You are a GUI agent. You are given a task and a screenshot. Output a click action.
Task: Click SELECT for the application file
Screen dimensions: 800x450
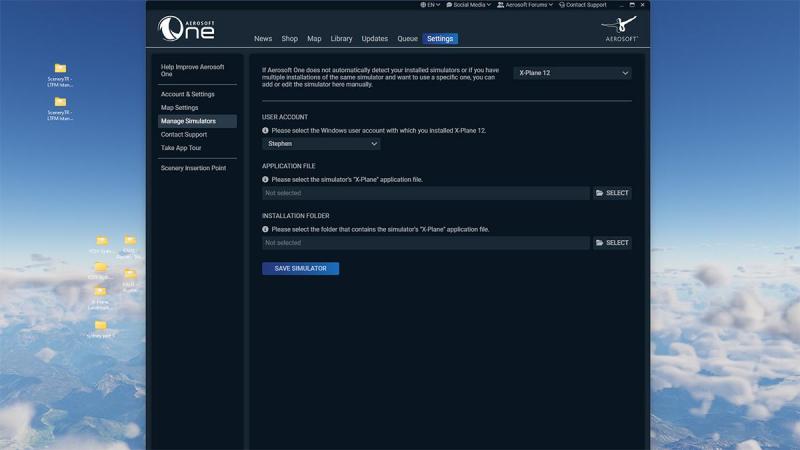[612, 193]
